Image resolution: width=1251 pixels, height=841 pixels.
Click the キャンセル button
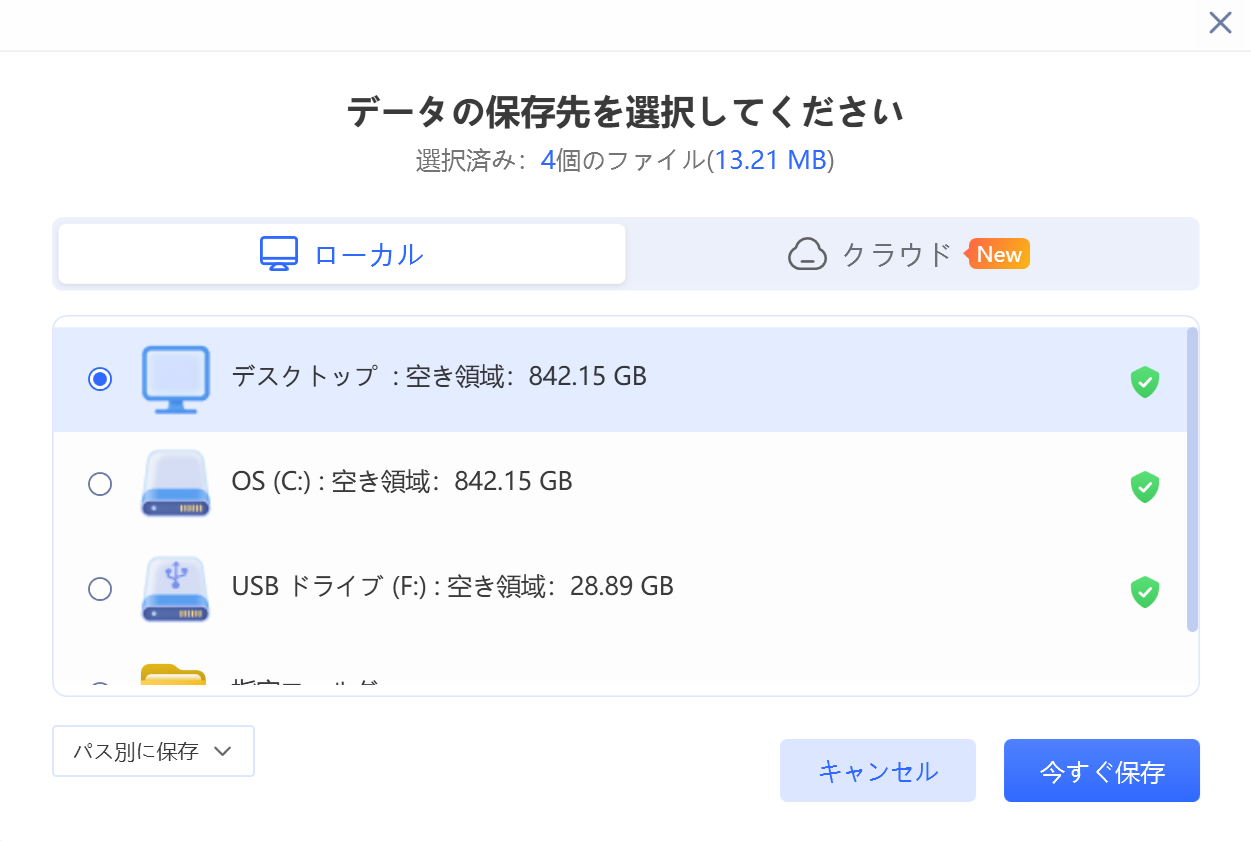tap(877, 770)
